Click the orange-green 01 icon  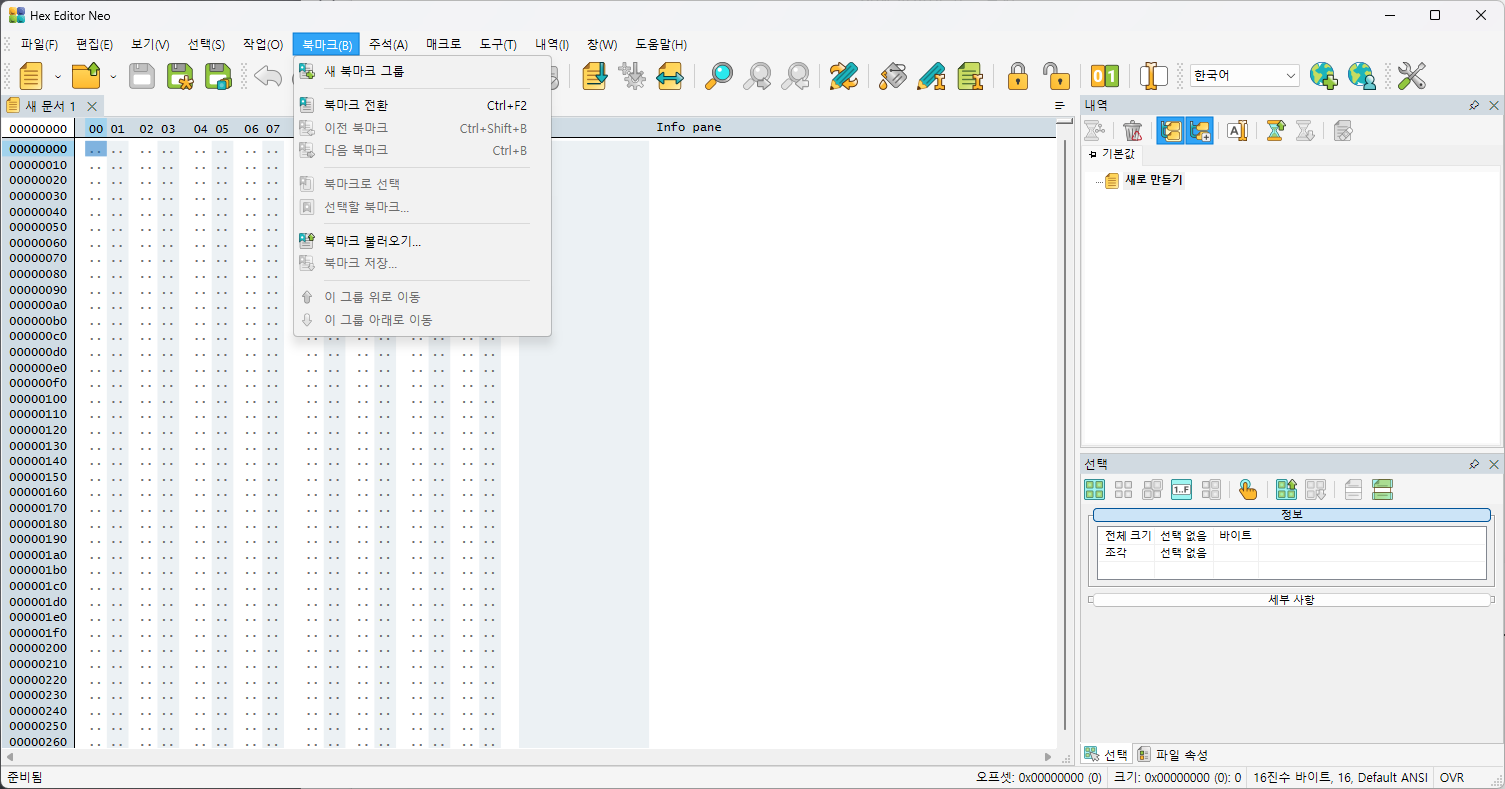click(x=1105, y=76)
